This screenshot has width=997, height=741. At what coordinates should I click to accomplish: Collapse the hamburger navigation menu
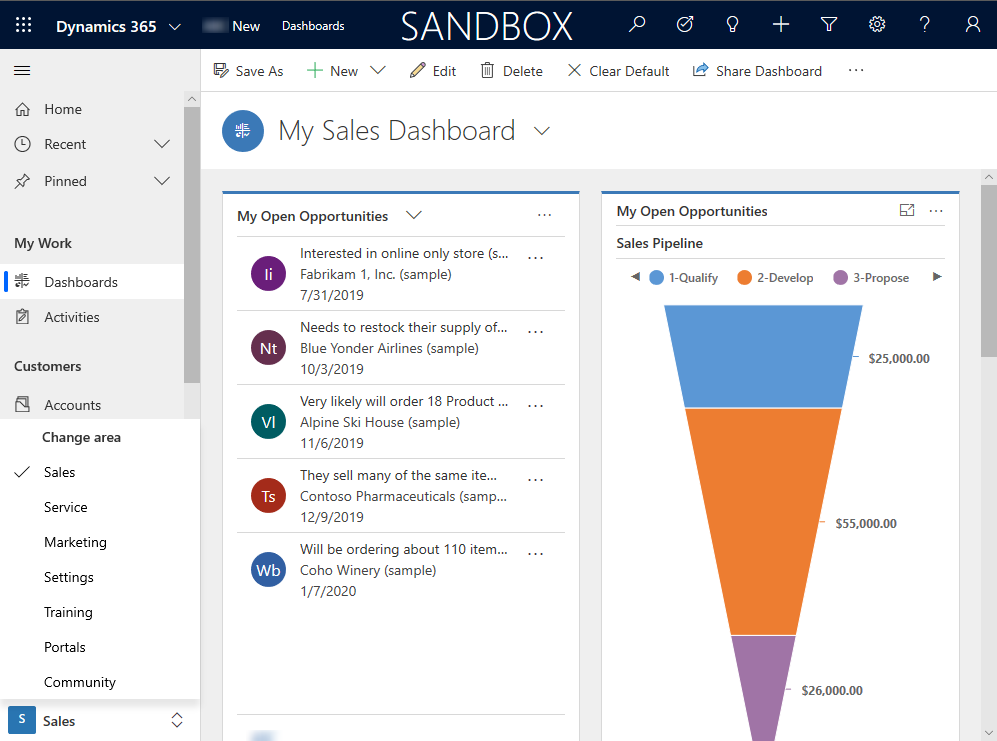click(22, 71)
